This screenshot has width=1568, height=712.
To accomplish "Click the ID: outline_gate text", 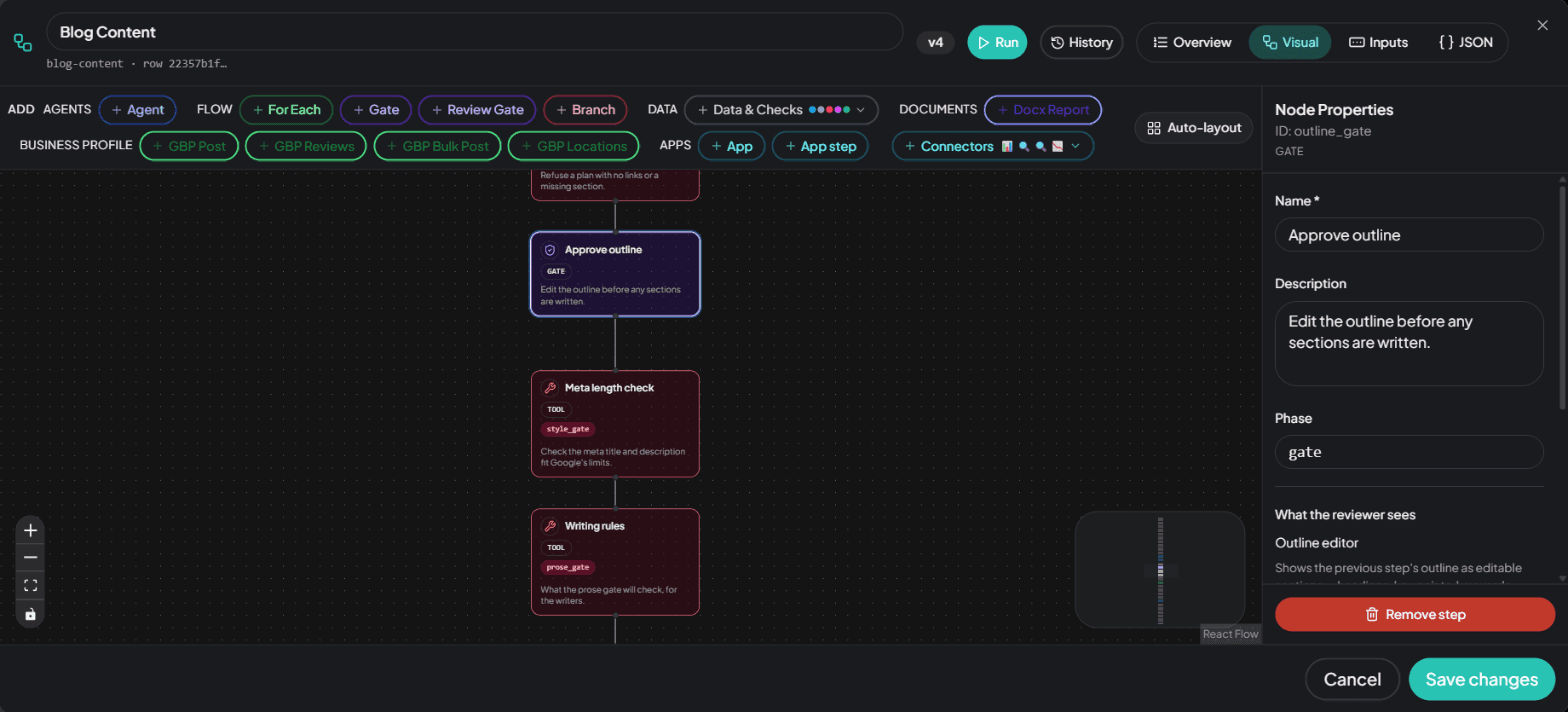I will (1324, 131).
